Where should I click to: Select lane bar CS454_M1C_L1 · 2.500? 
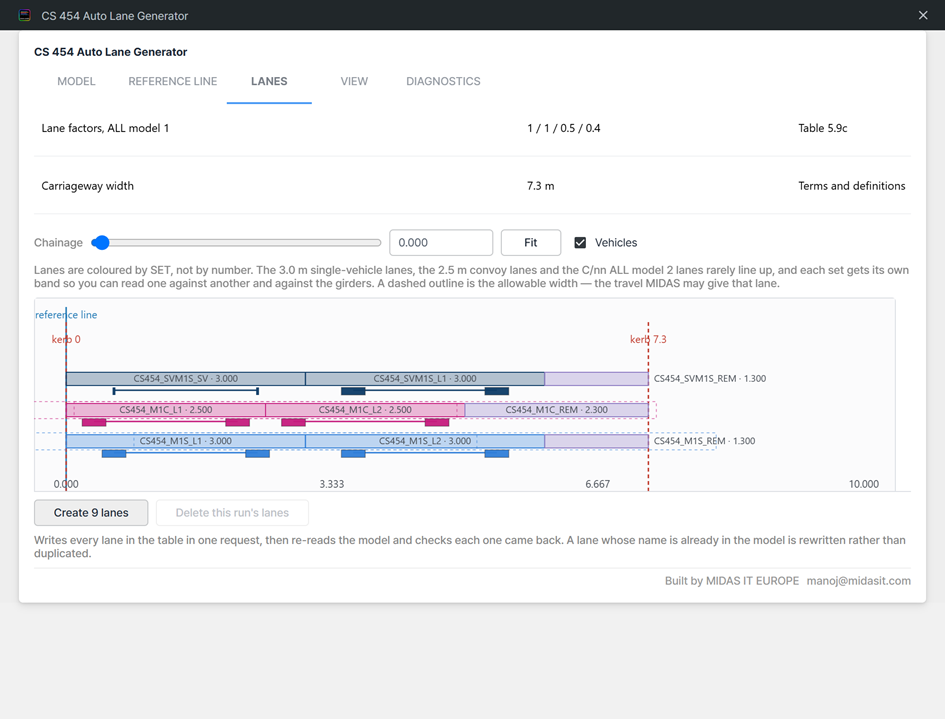pyautogui.click(x=166, y=410)
